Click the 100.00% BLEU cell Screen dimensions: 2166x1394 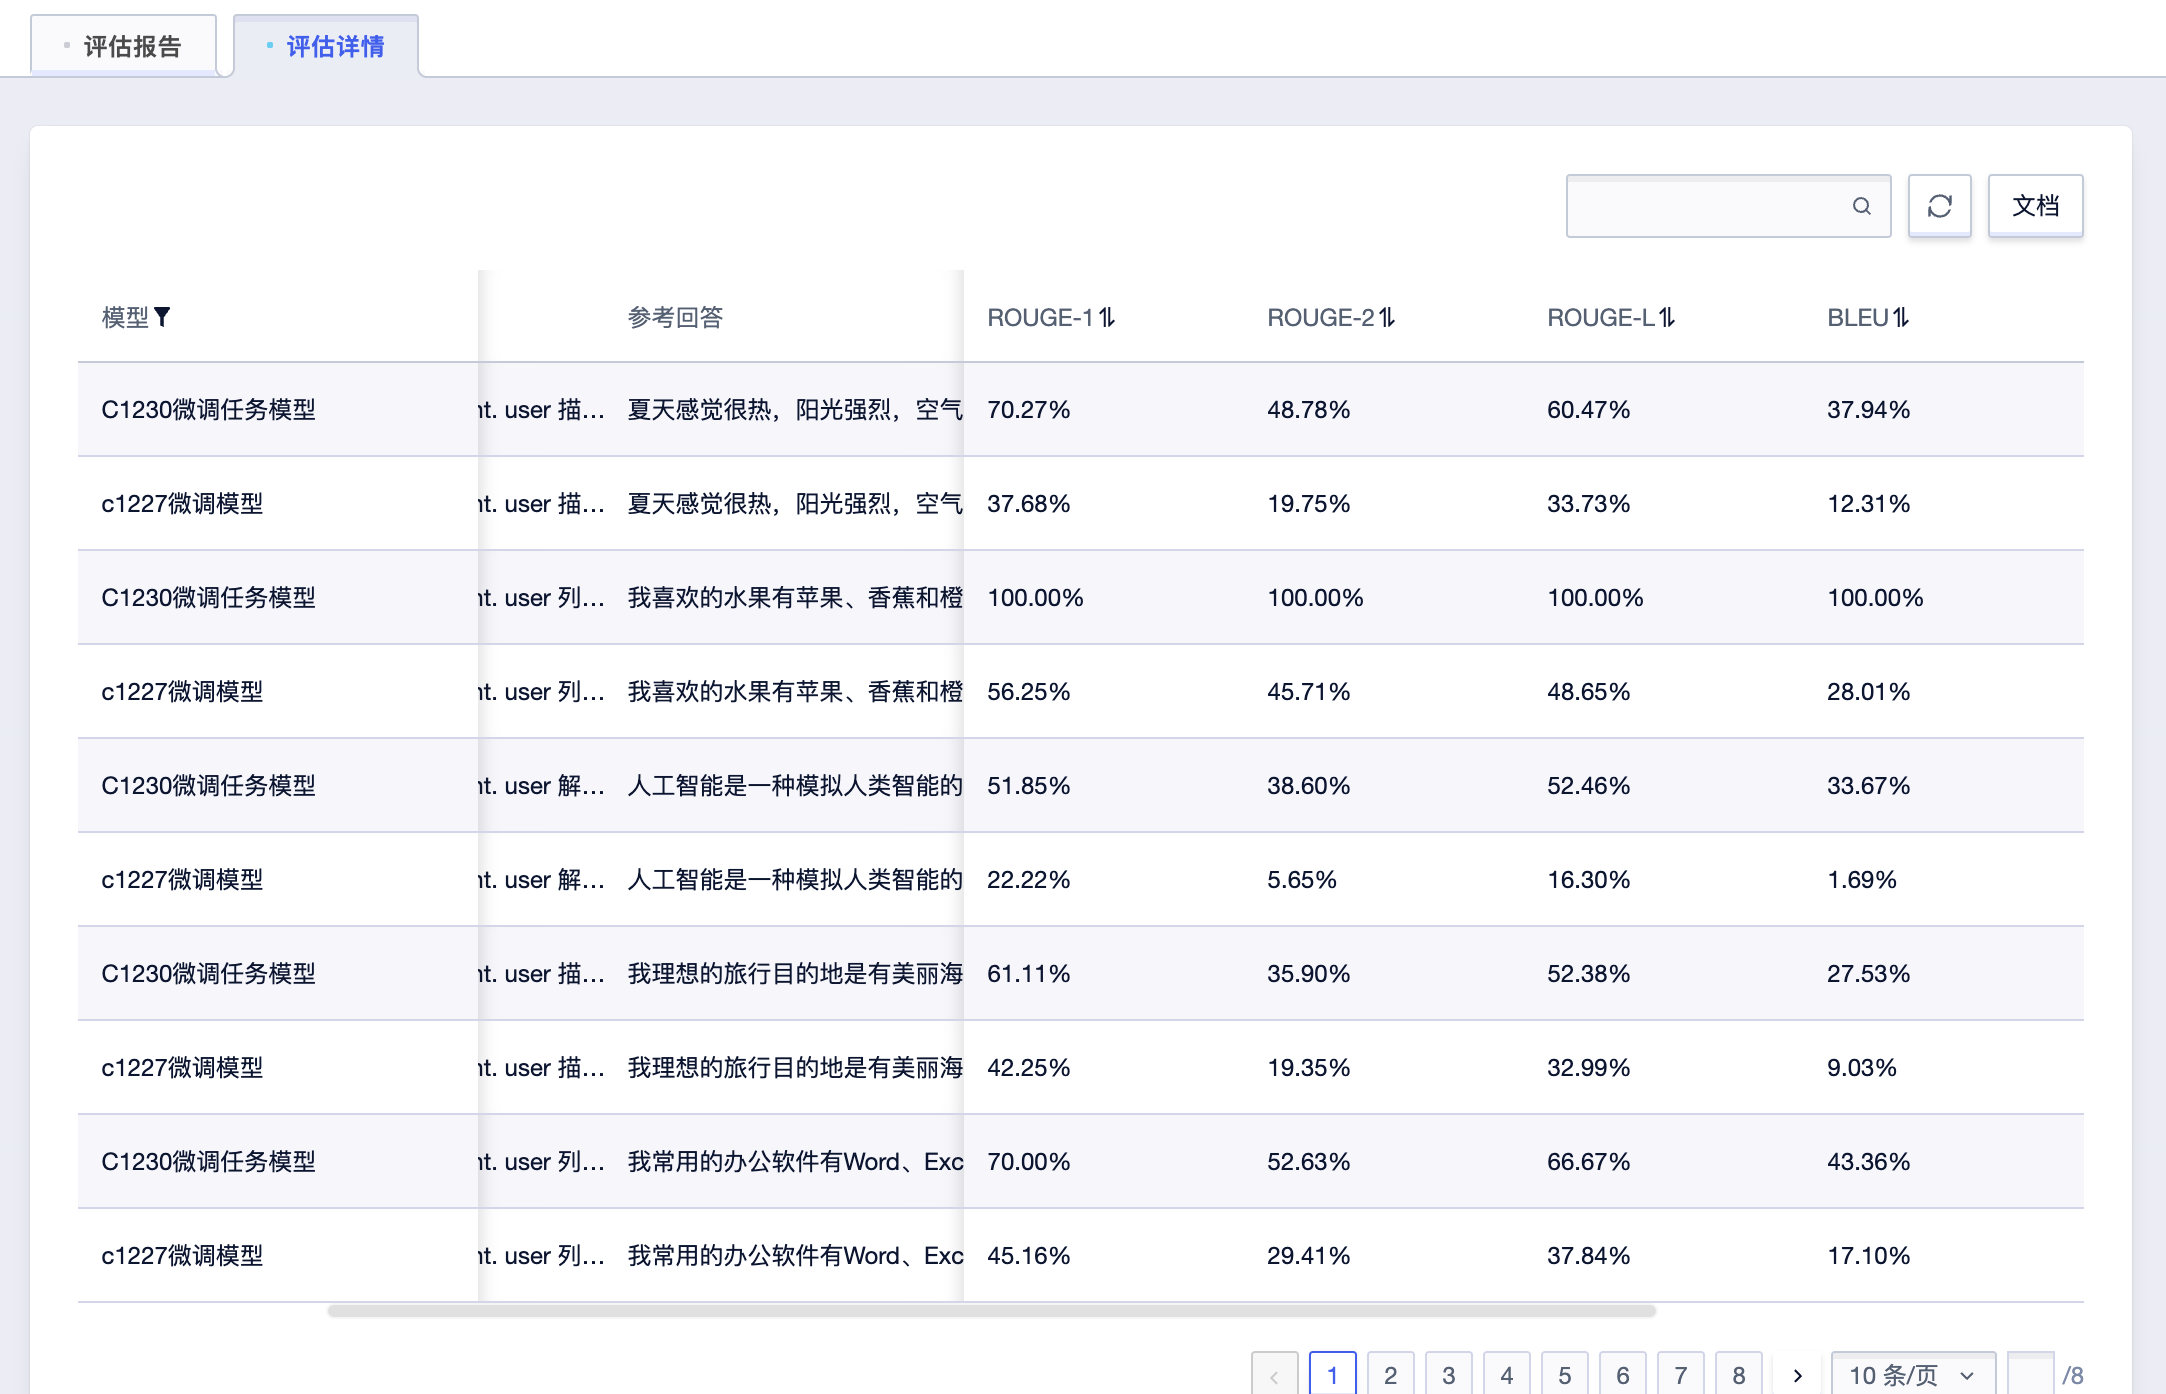point(1875,597)
